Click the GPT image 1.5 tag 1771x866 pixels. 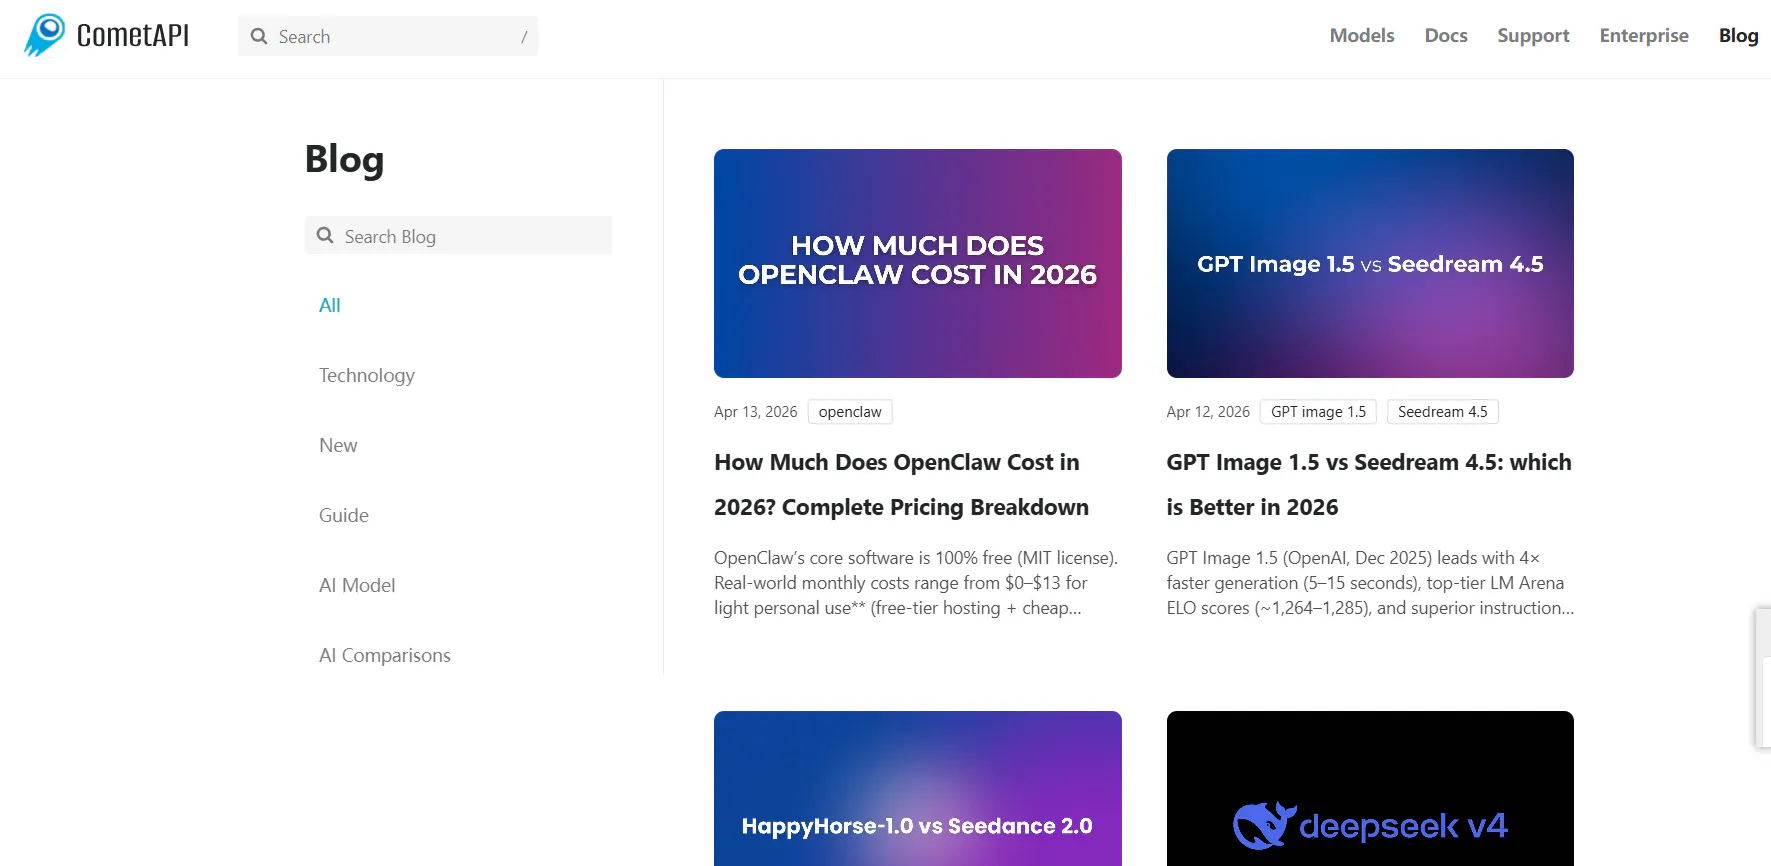coord(1318,412)
